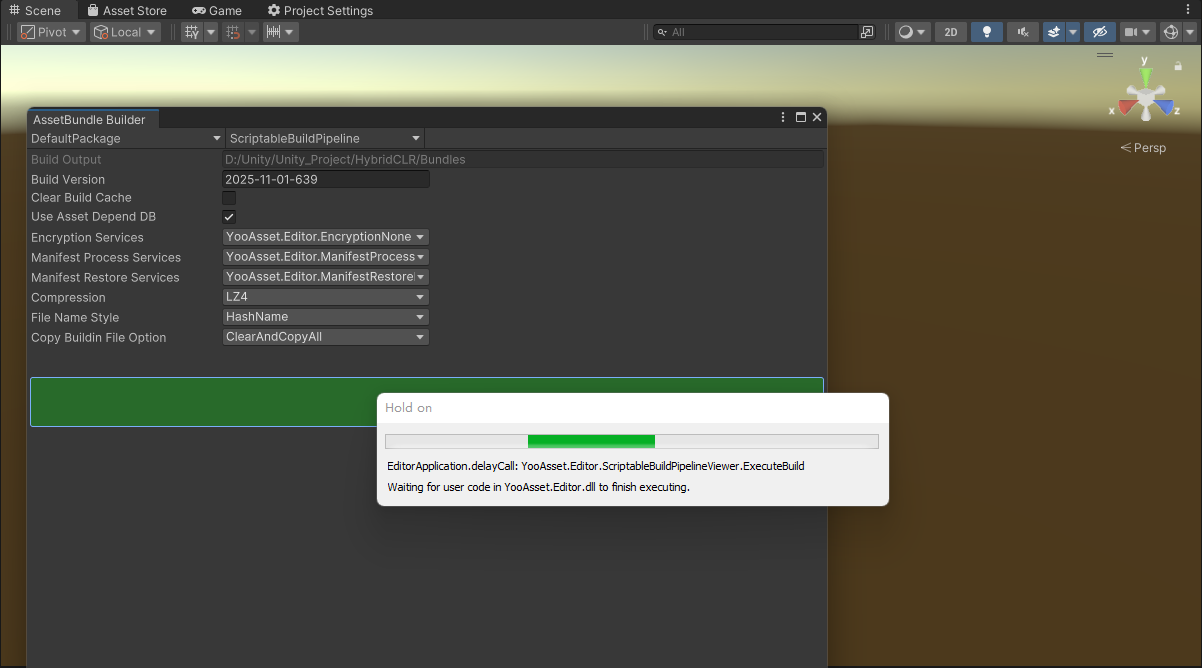Image resolution: width=1202 pixels, height=668 pixels.
Task: Open Encryption Services dropdown
Action: coord(326,237)
